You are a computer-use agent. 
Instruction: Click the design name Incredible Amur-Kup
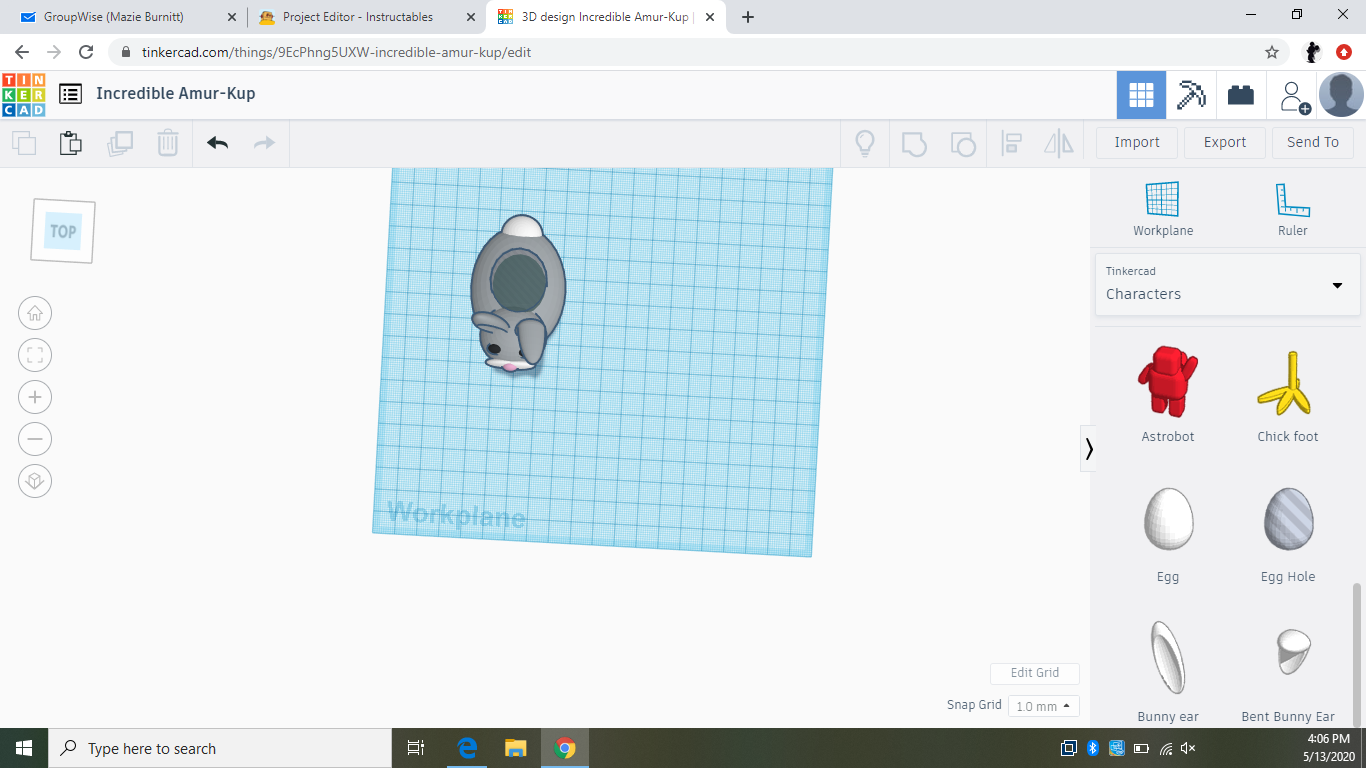(x=176, y=93)
